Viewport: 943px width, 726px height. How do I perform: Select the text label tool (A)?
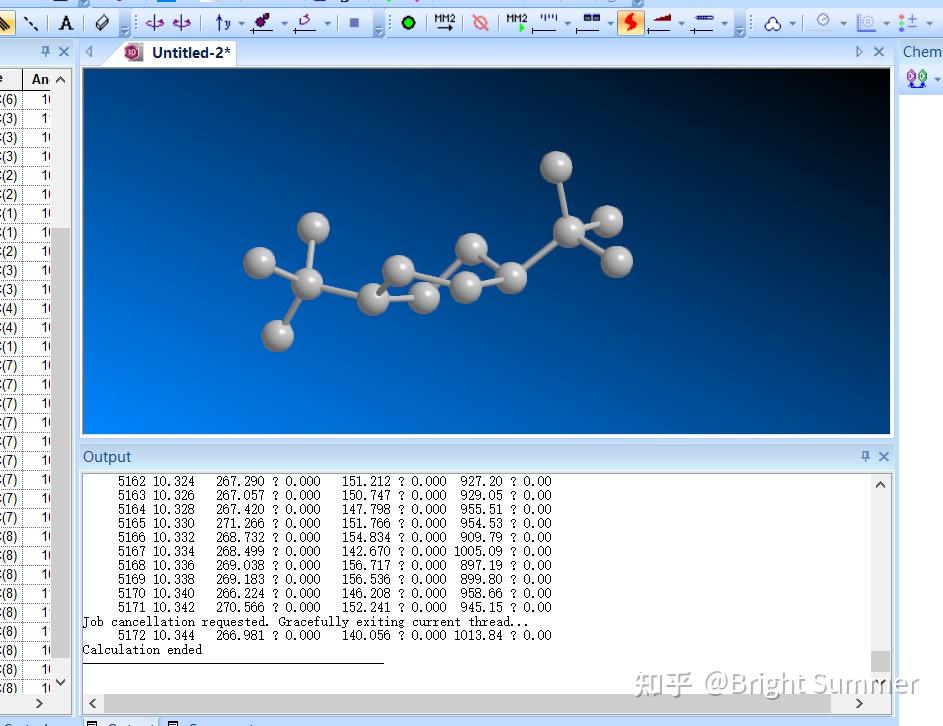[x=66, y=23]
